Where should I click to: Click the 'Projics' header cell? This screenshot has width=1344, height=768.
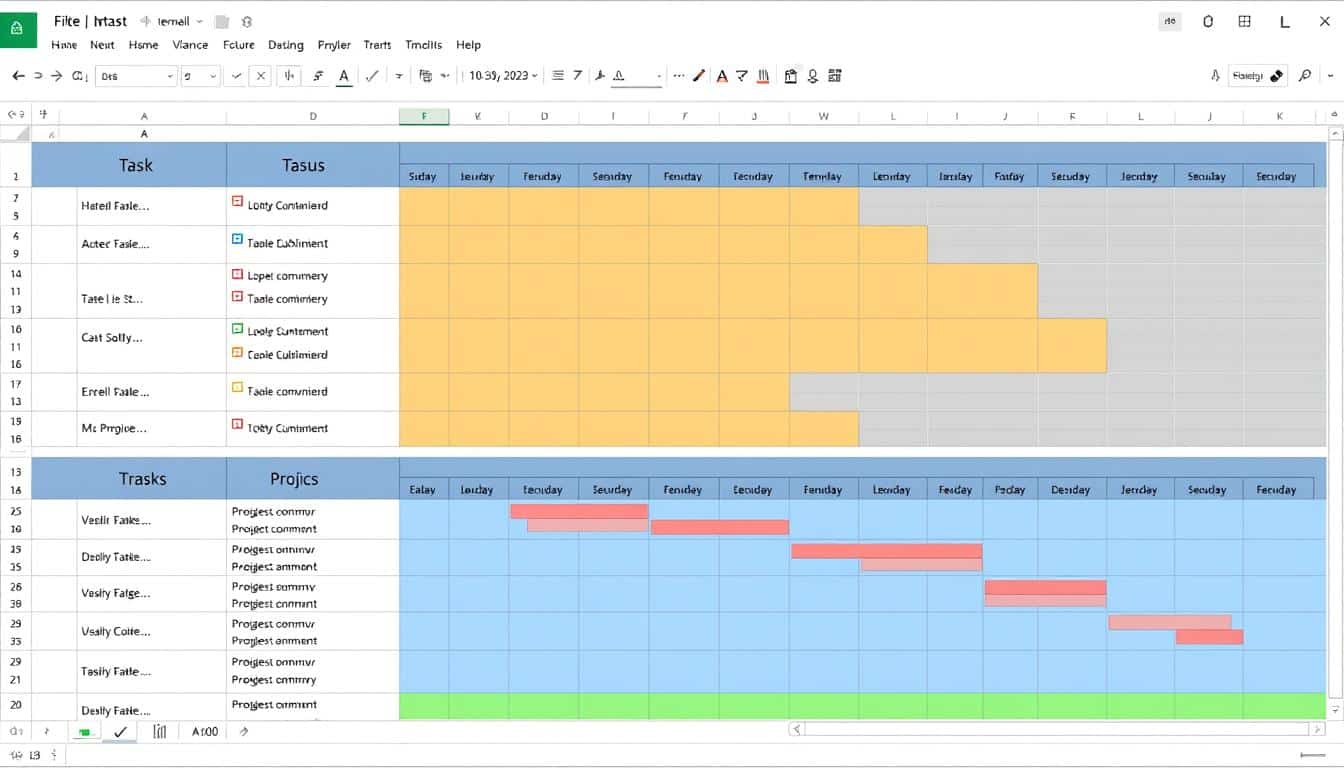(x=313, y=479)
